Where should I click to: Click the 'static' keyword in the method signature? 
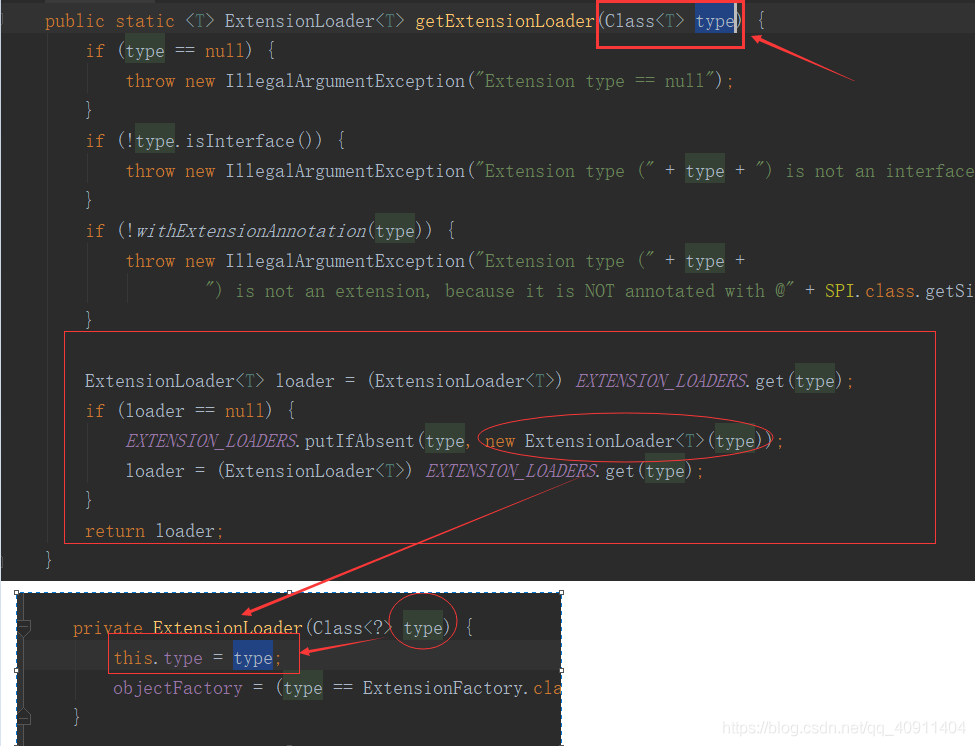coord(145,21)
